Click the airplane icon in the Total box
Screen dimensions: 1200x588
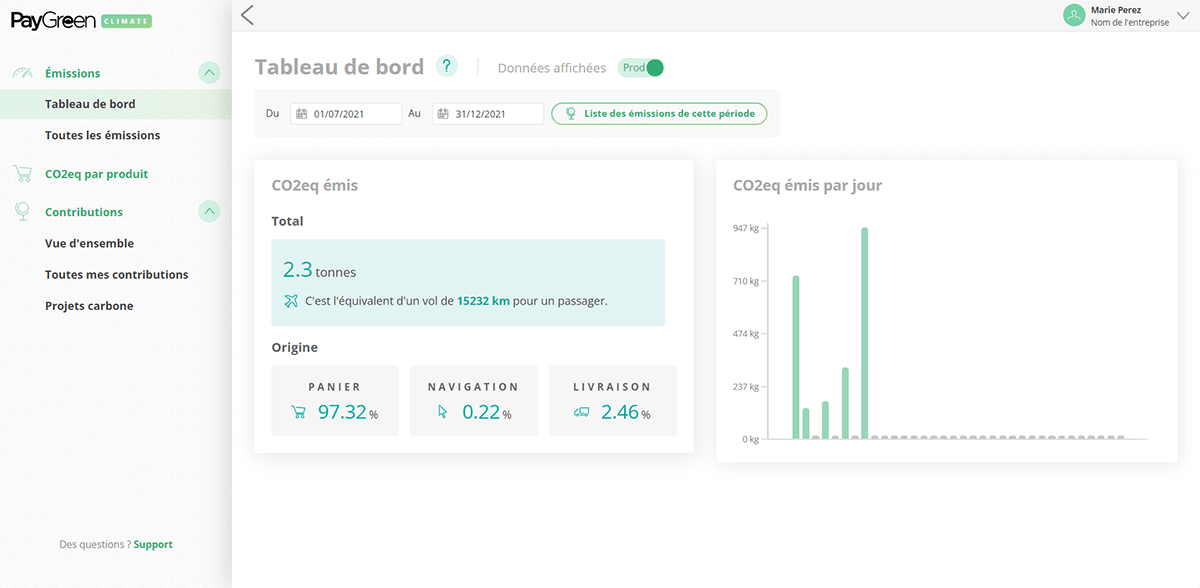(291, 301)
